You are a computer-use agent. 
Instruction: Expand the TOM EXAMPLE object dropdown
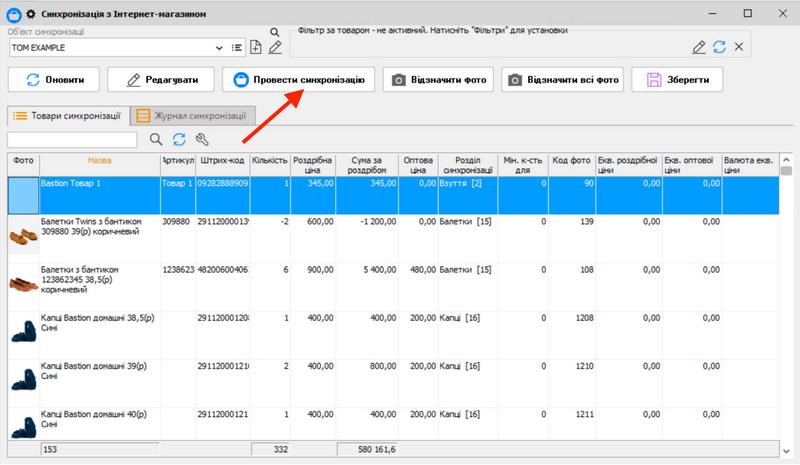point(220,47)
